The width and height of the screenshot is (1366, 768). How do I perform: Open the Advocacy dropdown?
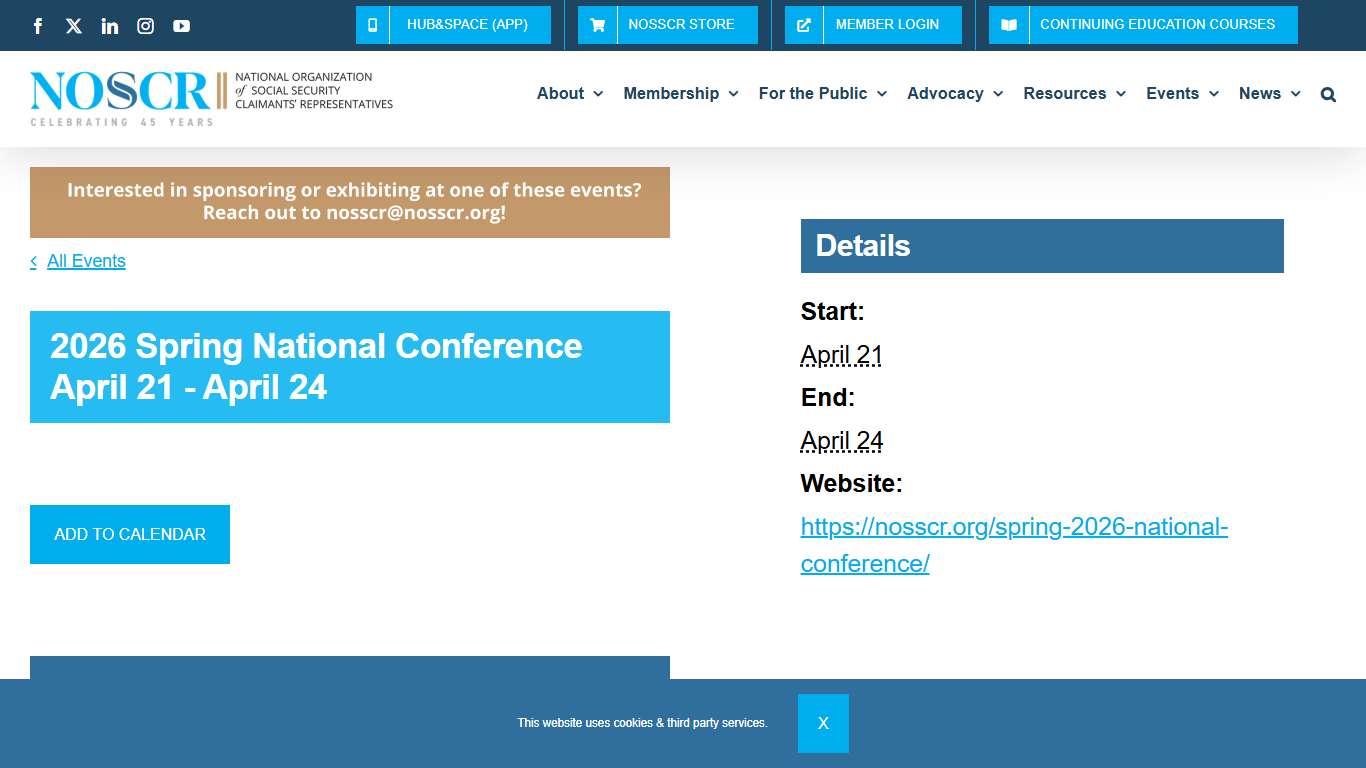tap(953, 93)
